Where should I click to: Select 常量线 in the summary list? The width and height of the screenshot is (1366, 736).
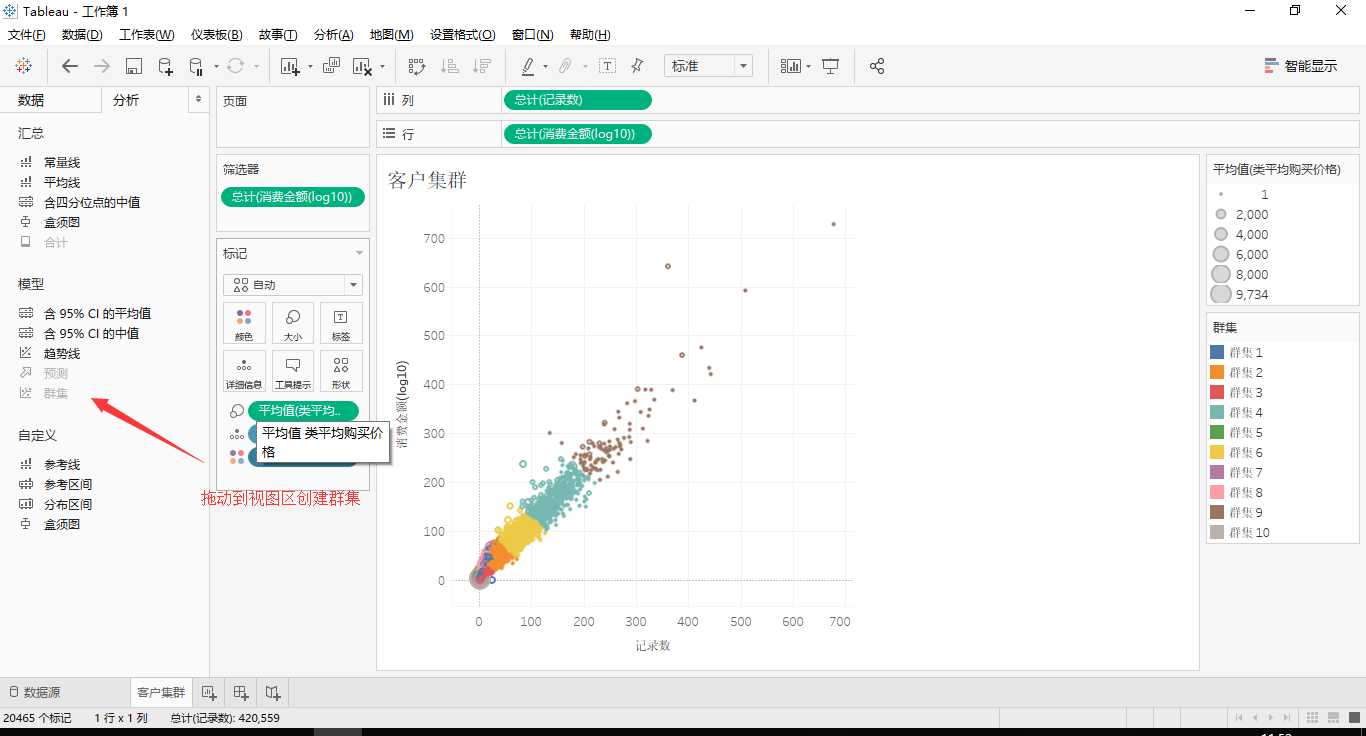click(62, 162)
